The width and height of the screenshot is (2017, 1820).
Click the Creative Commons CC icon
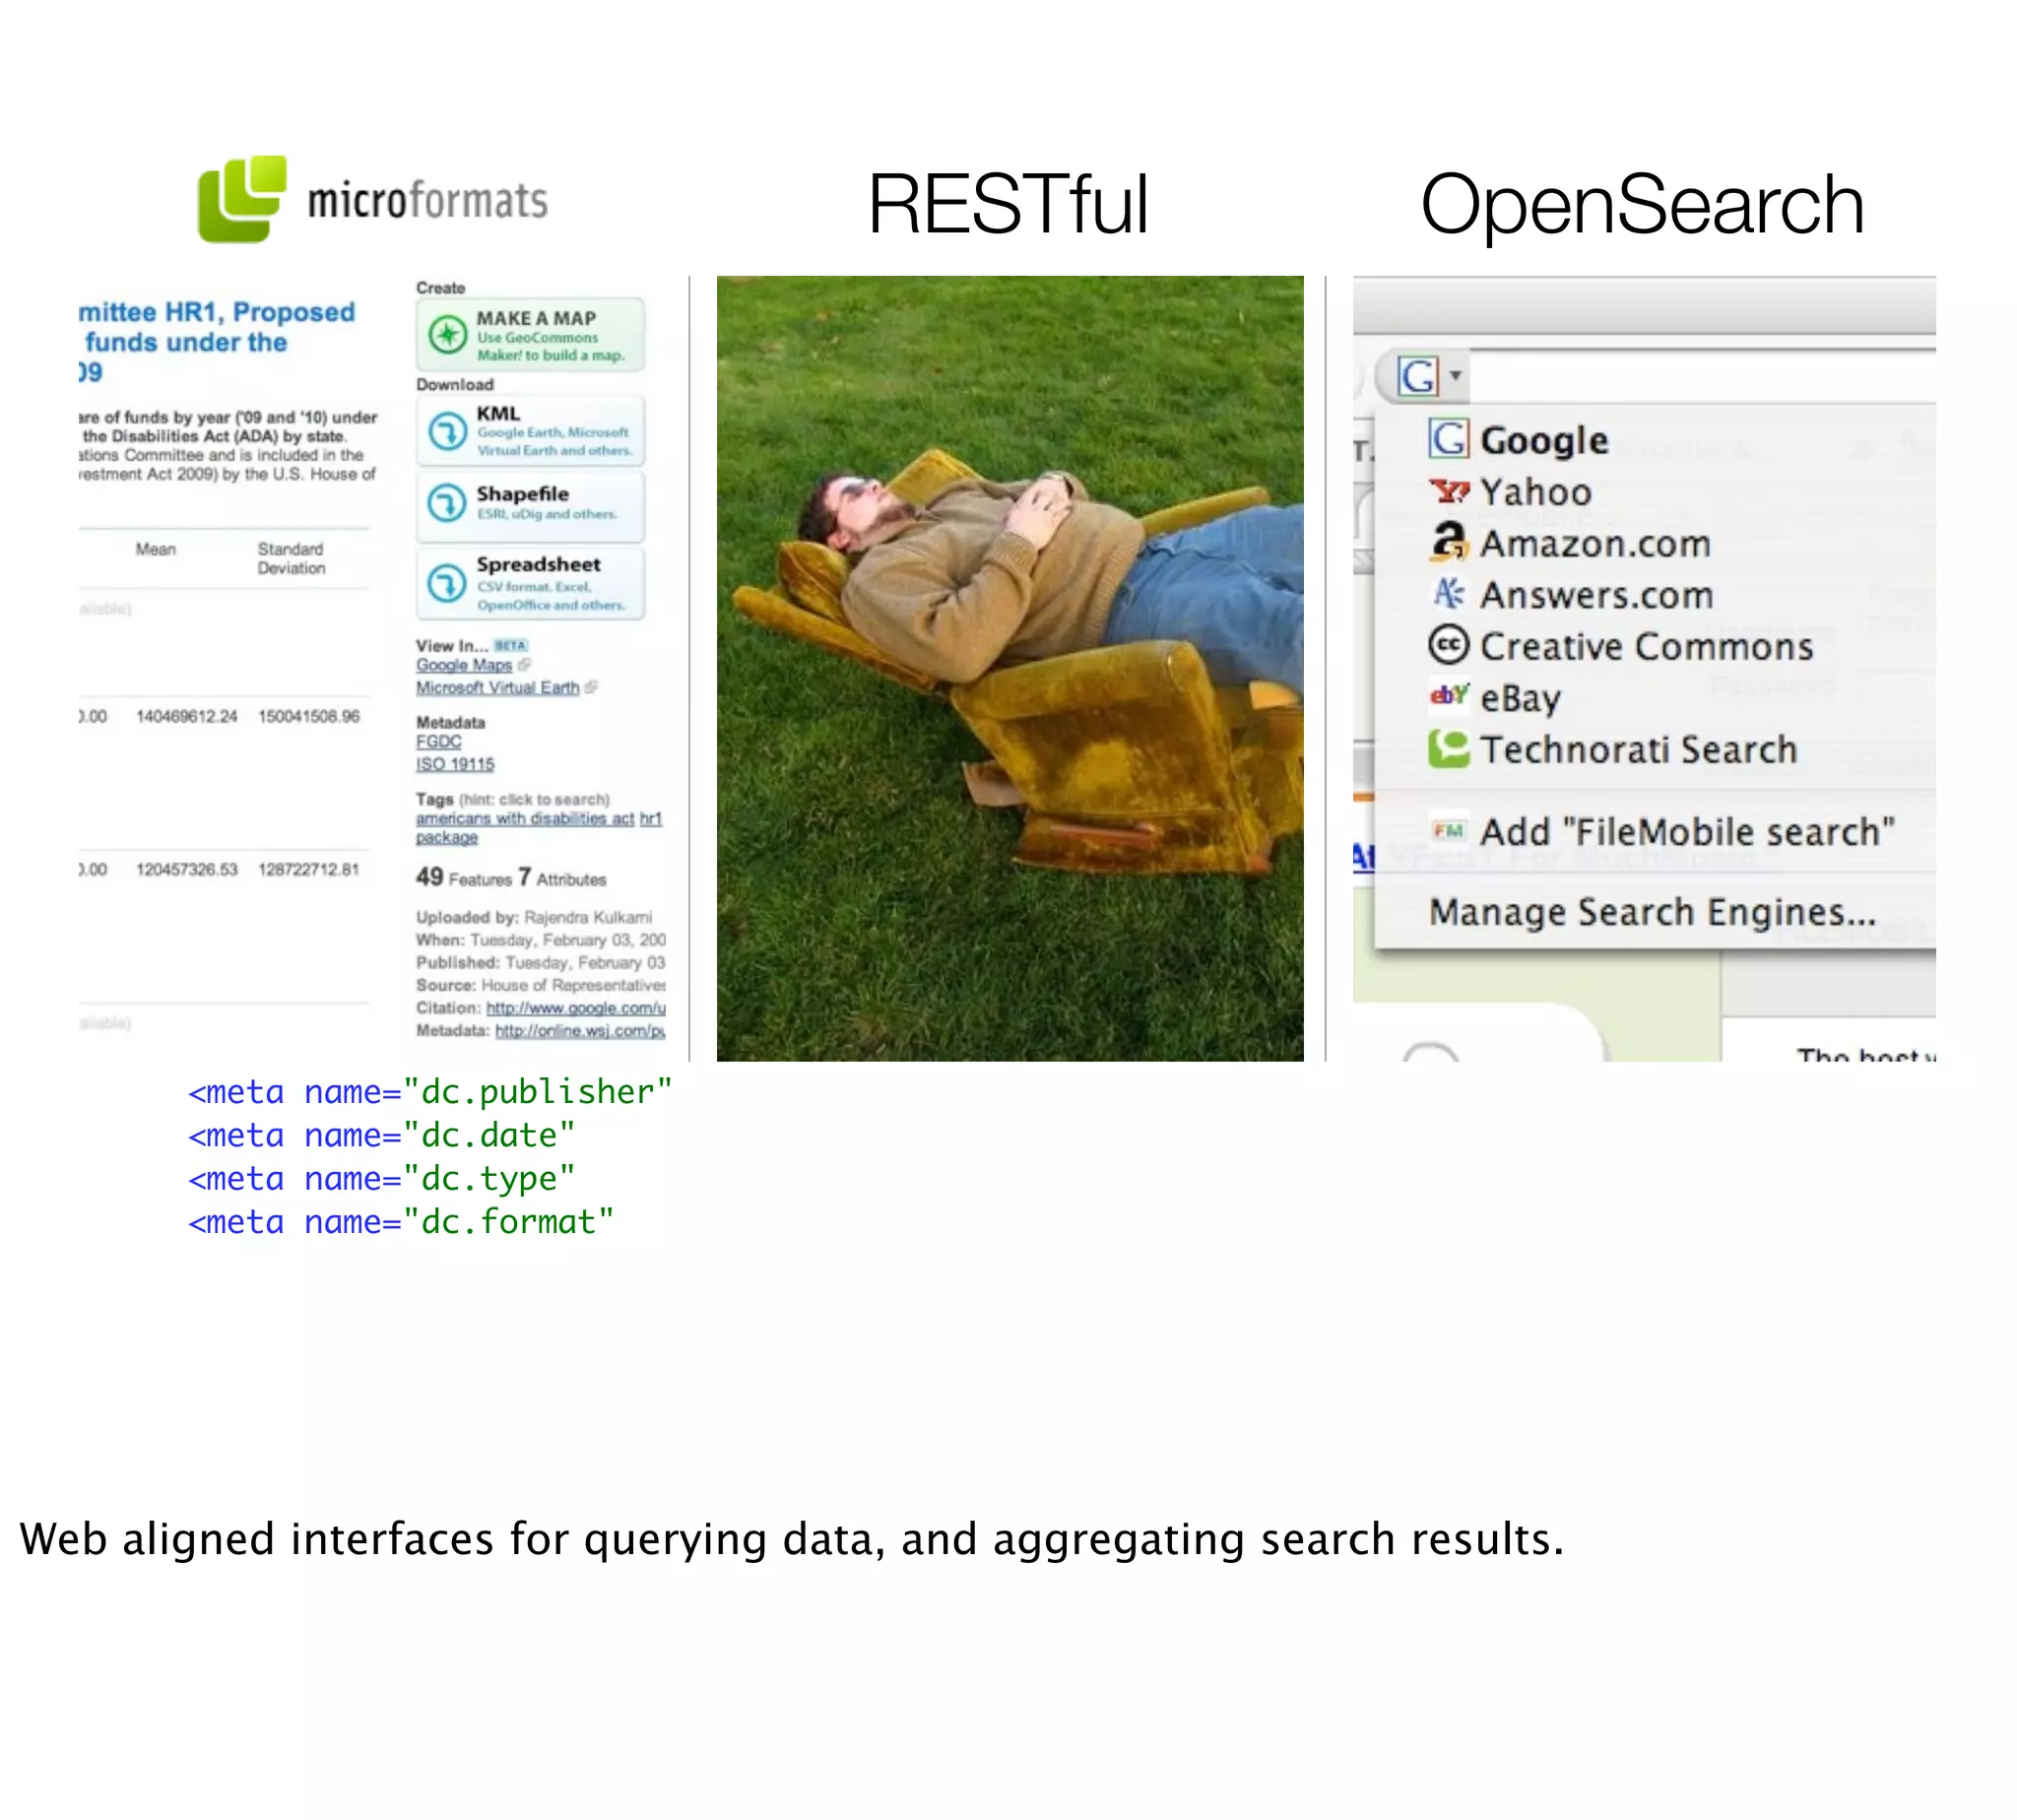[1447, 645]
